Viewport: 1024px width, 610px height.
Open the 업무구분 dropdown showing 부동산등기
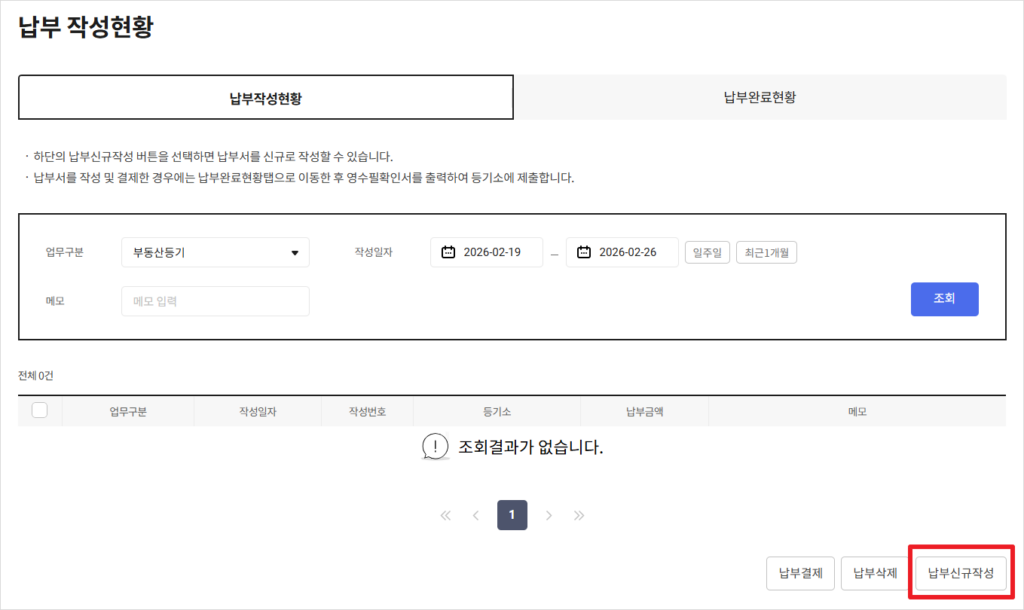click(215, 252)
